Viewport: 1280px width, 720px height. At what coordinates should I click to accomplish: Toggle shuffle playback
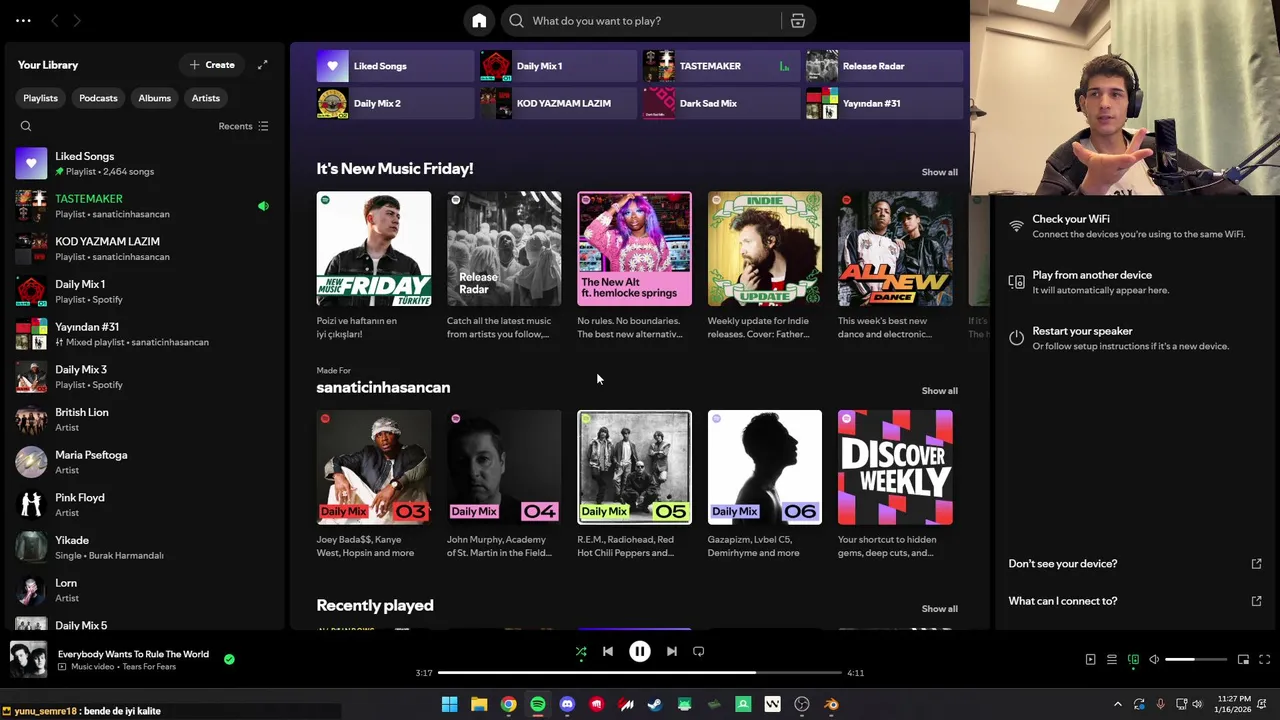581,652
